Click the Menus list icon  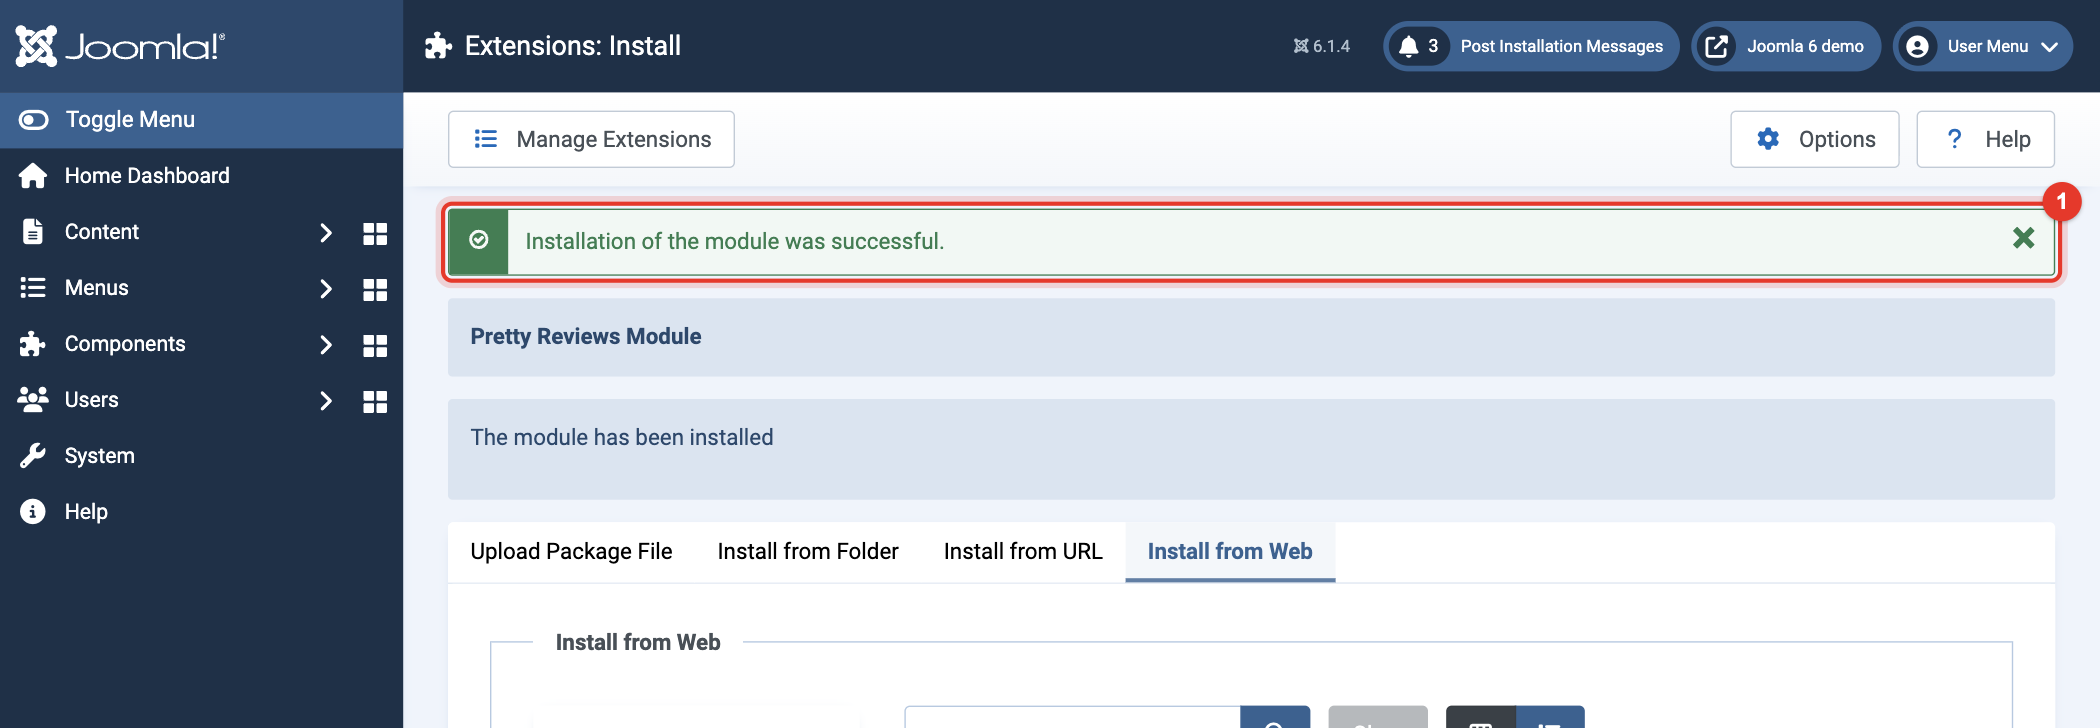tap(33, 288)
